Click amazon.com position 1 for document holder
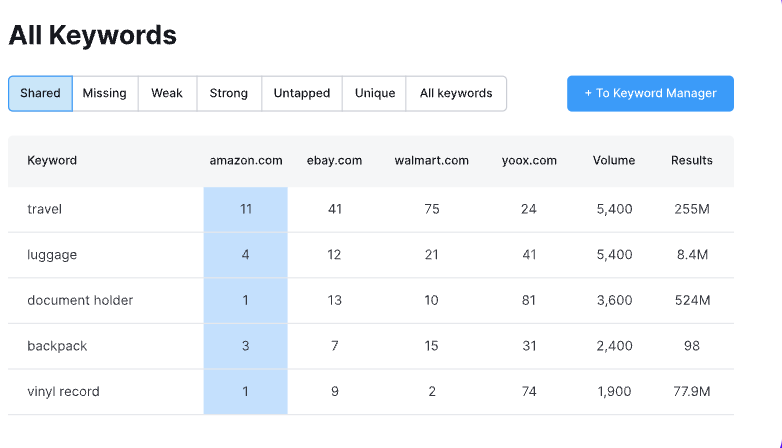The image size is (782, 448). (x=245, y=300)
